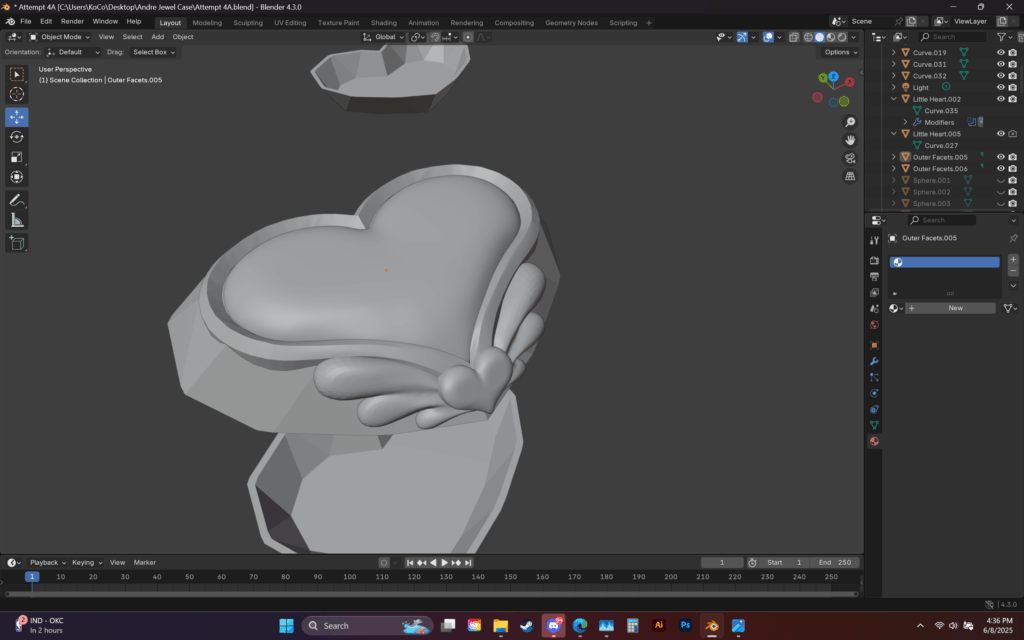
Task: Open the Object Mode dropdown
Action: (x=59, y=37)
